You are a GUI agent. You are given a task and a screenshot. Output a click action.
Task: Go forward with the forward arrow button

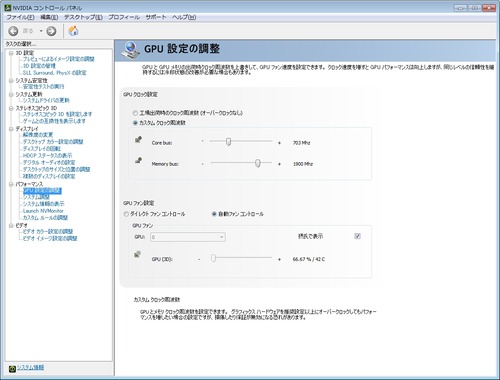point(51,31)
